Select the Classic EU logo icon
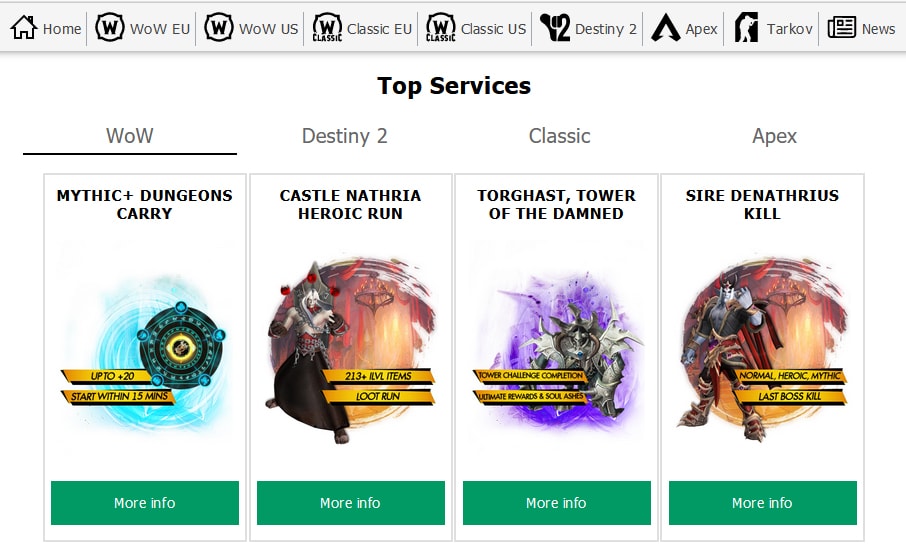This screenshot has width=906, height=544. (x=327, y=28)
